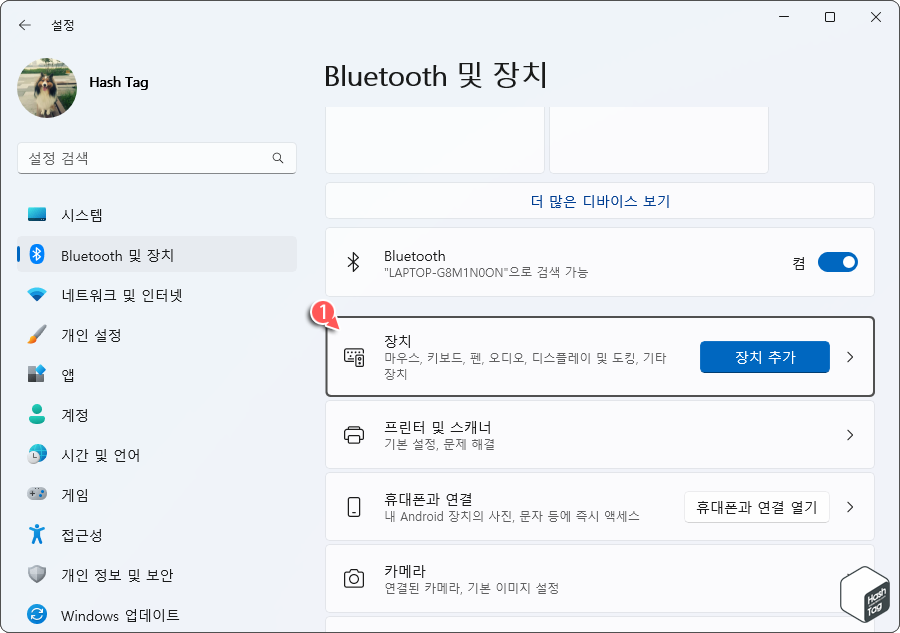This screenshot has width=900, height=633.
Task: Expand the 프린터 및 스캐너 section
Action: pyautogui.click(x=850, y=434)
